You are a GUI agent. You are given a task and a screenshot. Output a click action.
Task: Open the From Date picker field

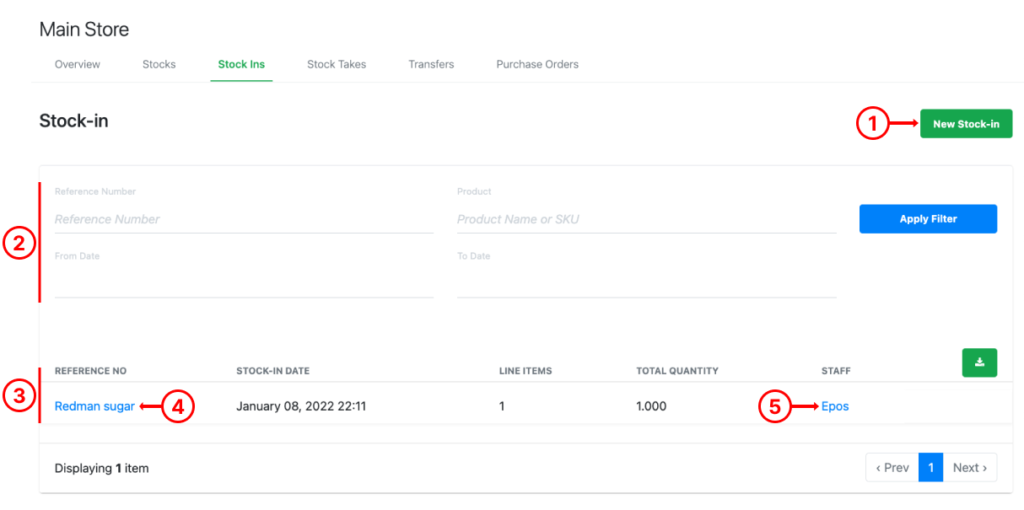(x=243, y=283)
